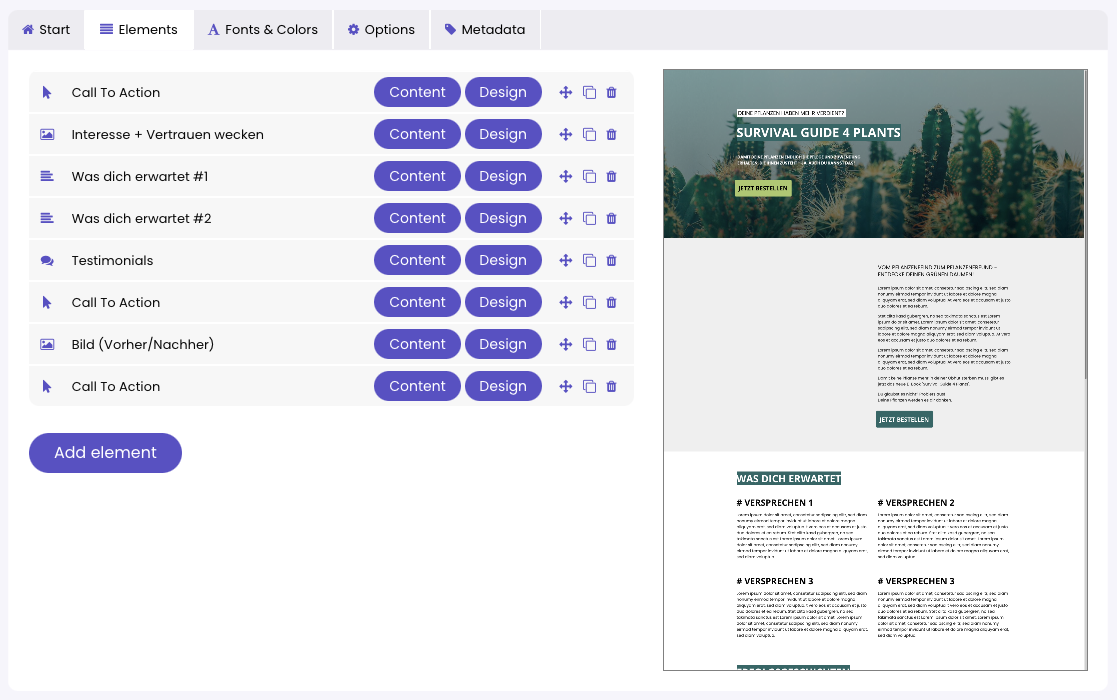The image size is (1117, 700).
Task: Click move handle for Was dich erwartet #1
Action: pos(565,177)
